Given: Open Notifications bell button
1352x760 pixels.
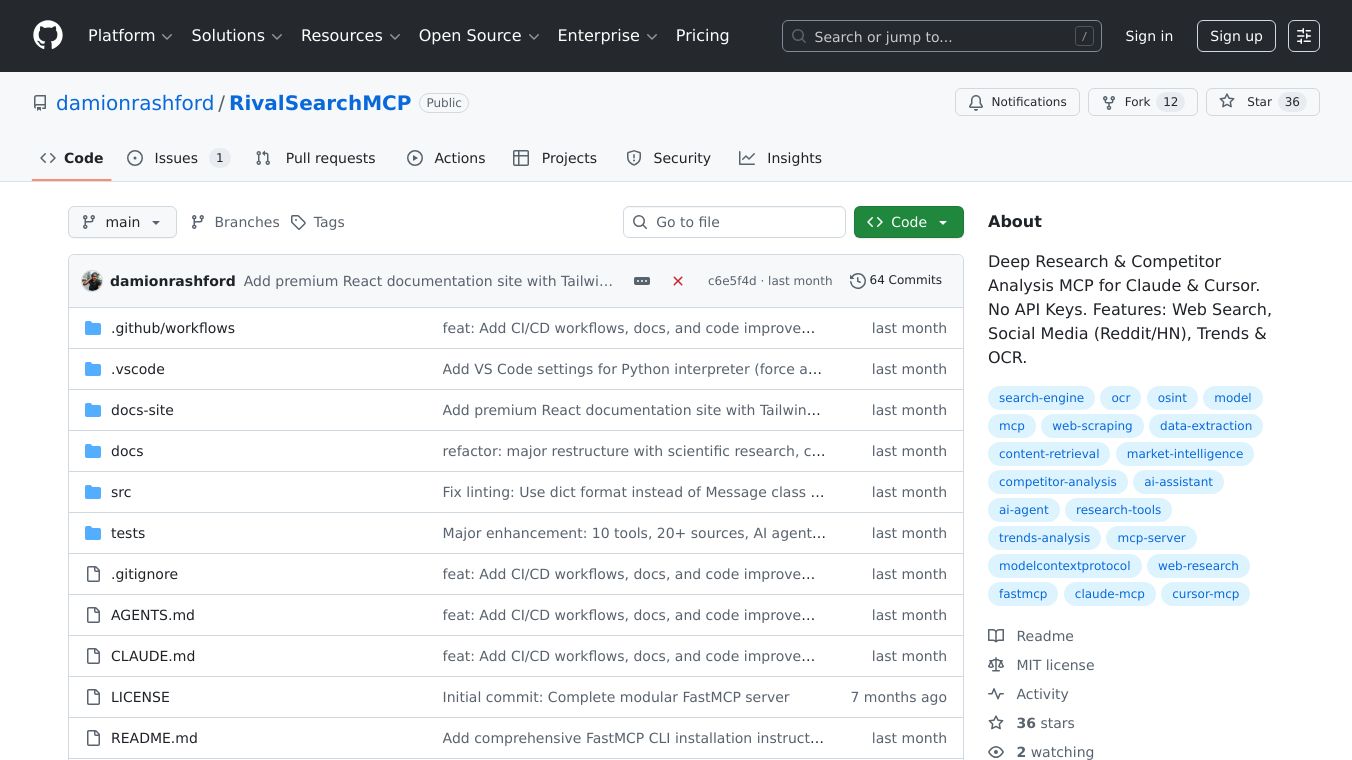Looking at the screenshot, I should pyautogui.click(x=1017, y=102).
